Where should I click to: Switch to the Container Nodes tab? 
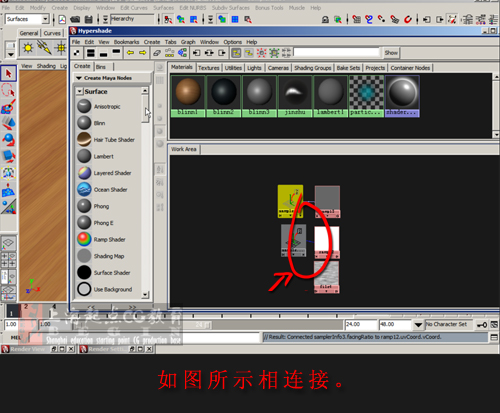[x=410, y=68]
